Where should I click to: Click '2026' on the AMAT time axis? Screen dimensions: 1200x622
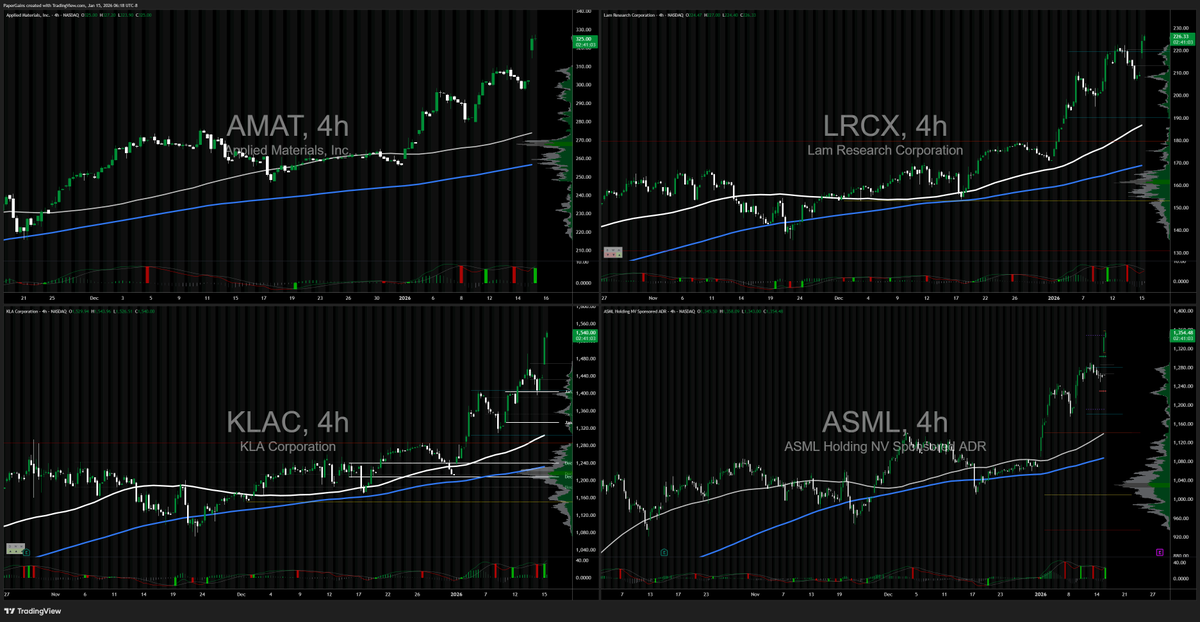tap(405, 298)
